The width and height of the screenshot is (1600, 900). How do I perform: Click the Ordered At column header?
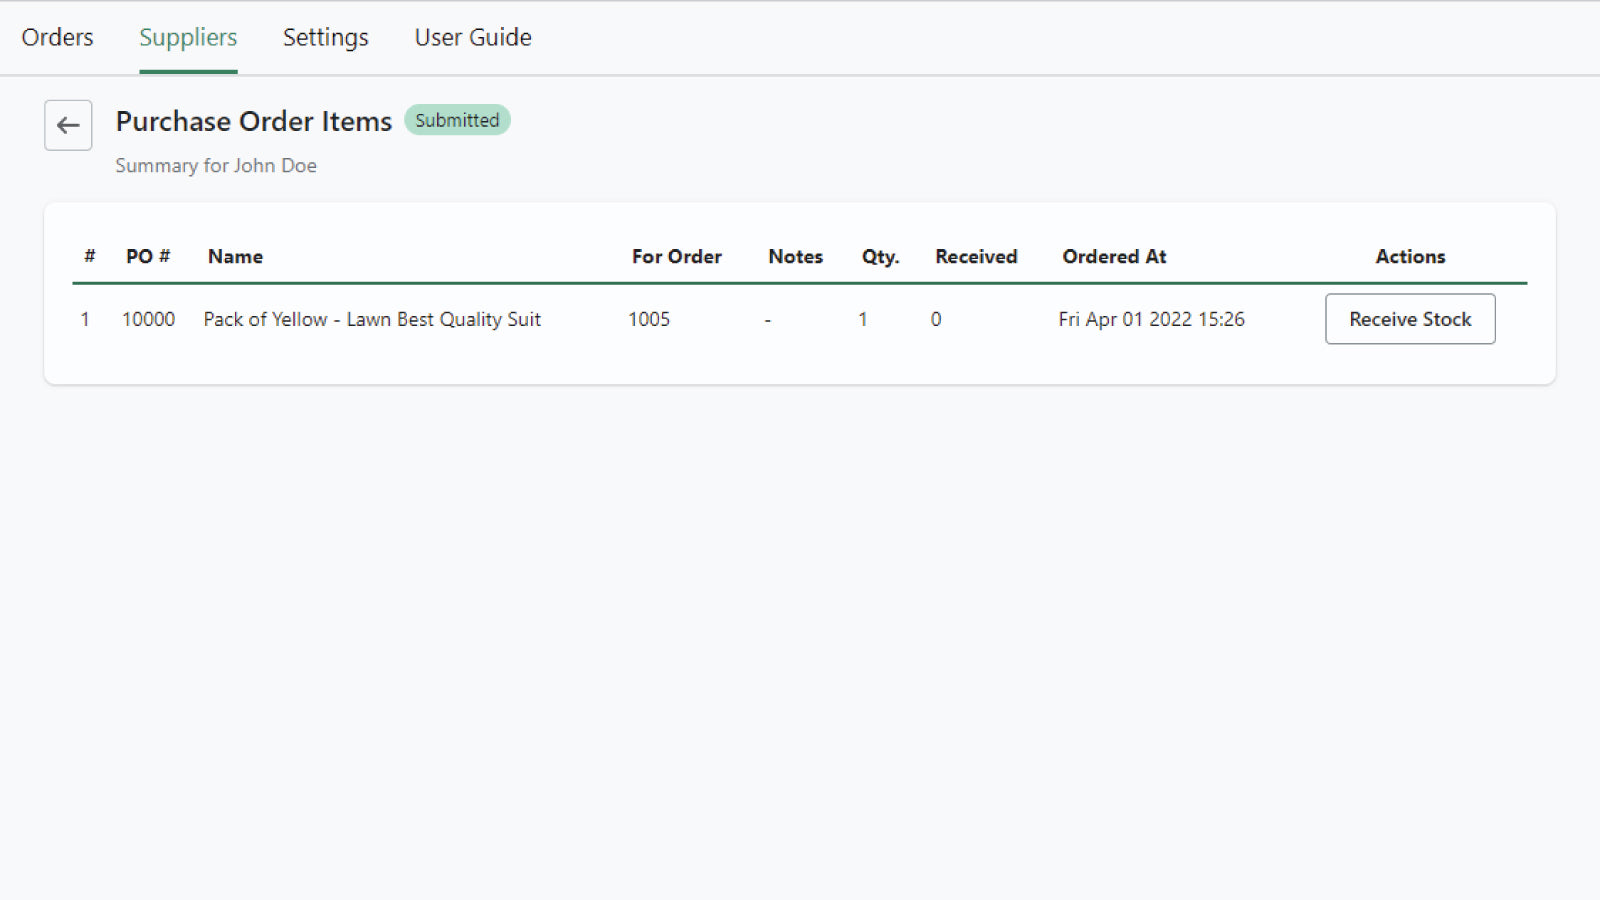pos(1114,256)
